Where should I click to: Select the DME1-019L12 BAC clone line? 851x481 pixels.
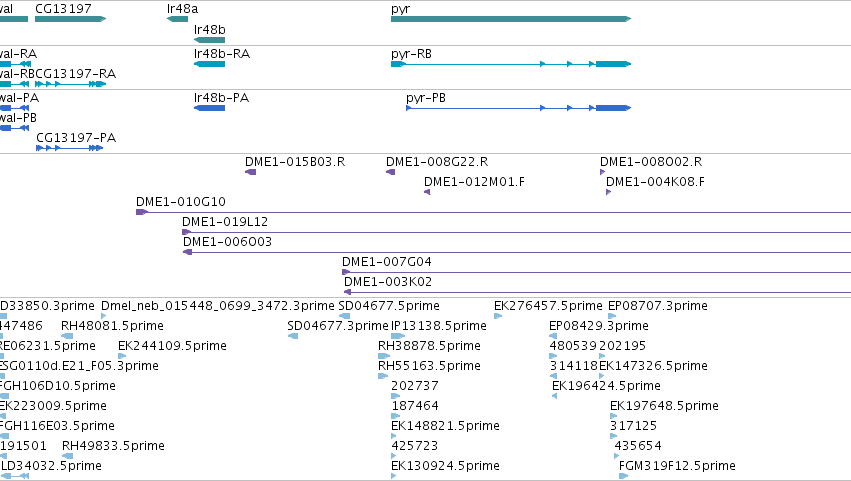(517, 232)
